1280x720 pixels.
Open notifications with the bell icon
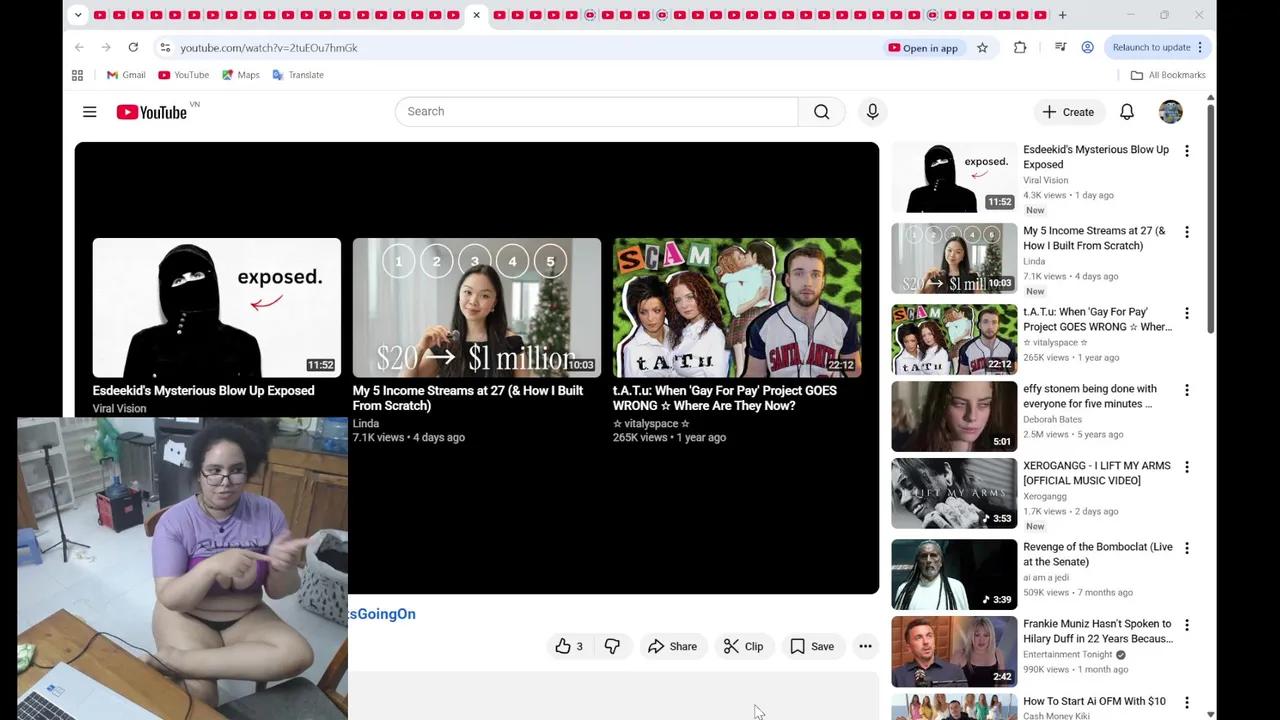(x=1126, y=111)
